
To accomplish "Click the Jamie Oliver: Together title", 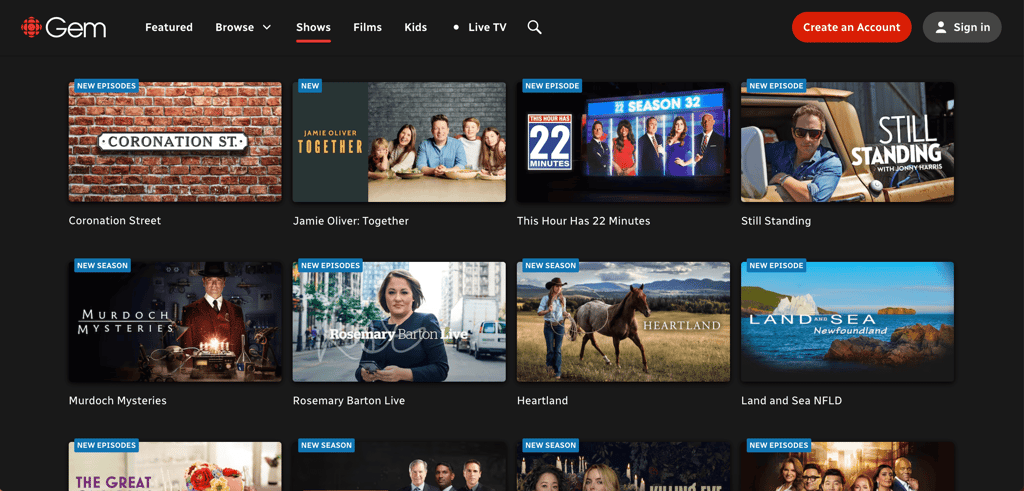I will point(351,221).
